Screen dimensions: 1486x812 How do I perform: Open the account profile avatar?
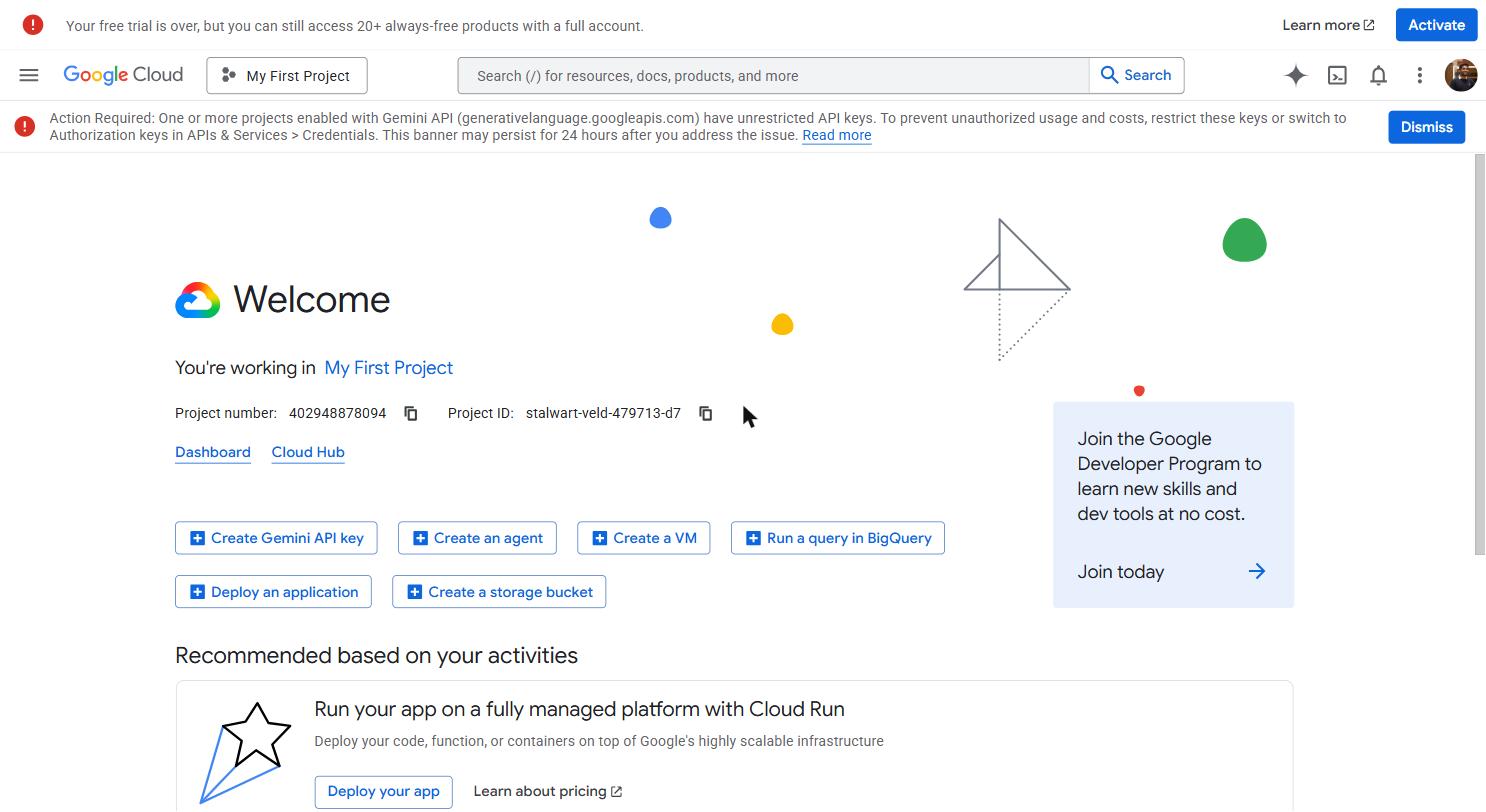[1461, 75]
